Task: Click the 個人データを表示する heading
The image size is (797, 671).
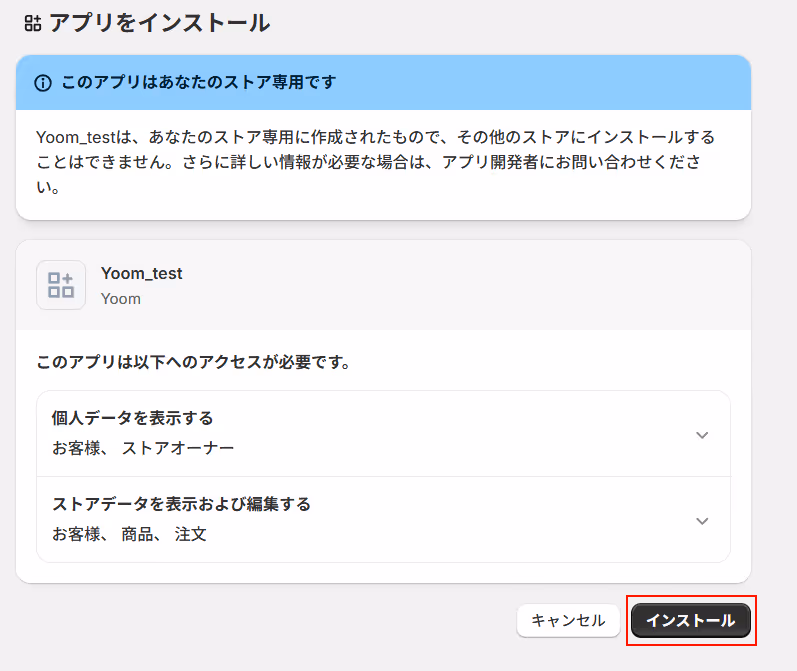Action: click(132, 418)
